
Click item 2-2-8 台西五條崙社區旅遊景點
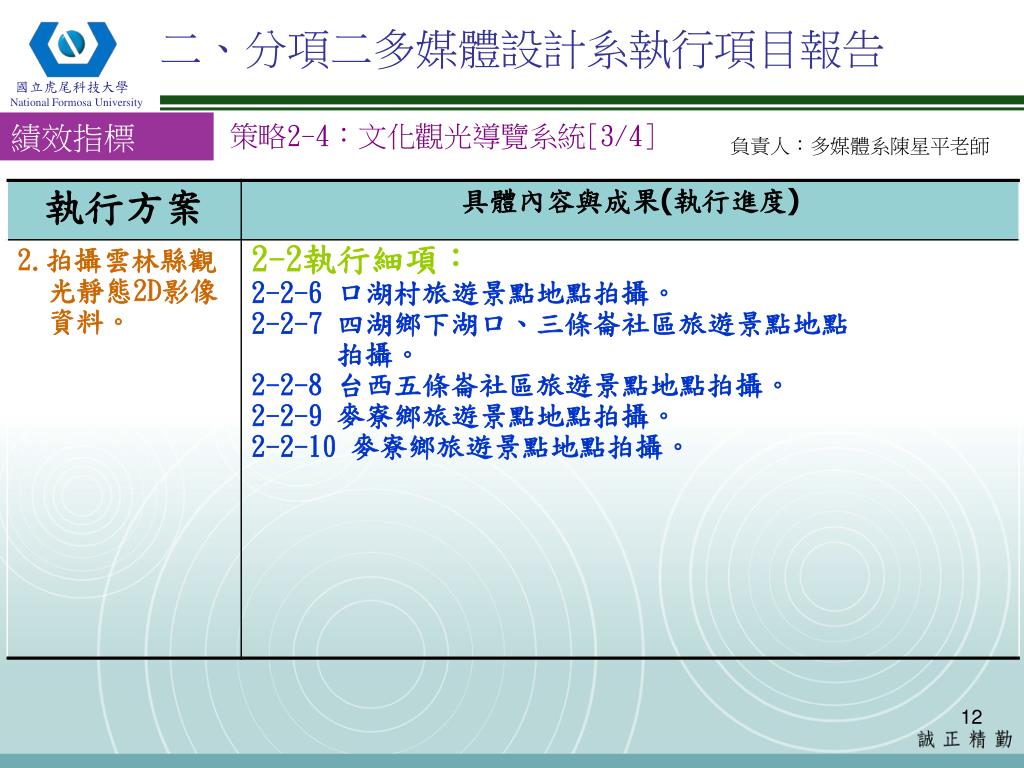[x=518, y=385]
